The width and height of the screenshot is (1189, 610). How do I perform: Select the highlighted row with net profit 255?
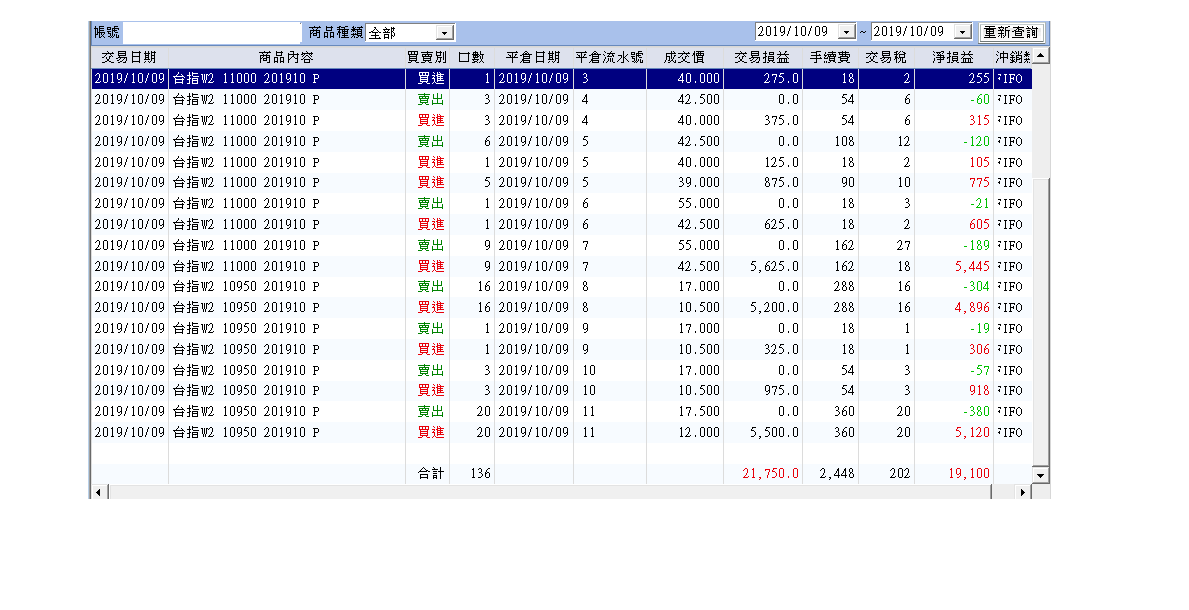(x=561, y=78)
